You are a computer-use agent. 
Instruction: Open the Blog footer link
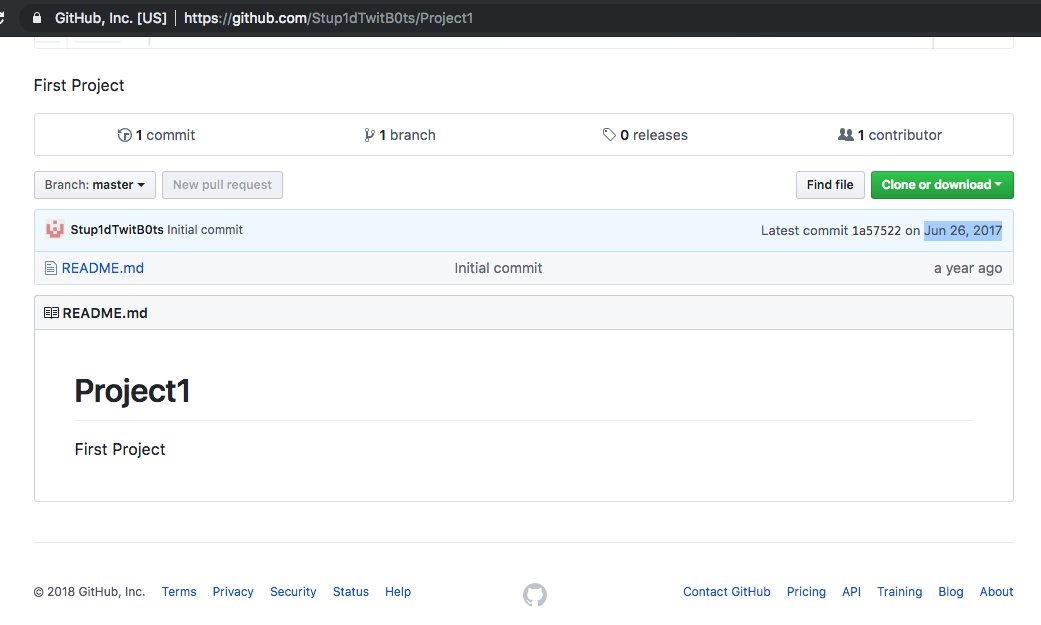(x=951, y=592)
